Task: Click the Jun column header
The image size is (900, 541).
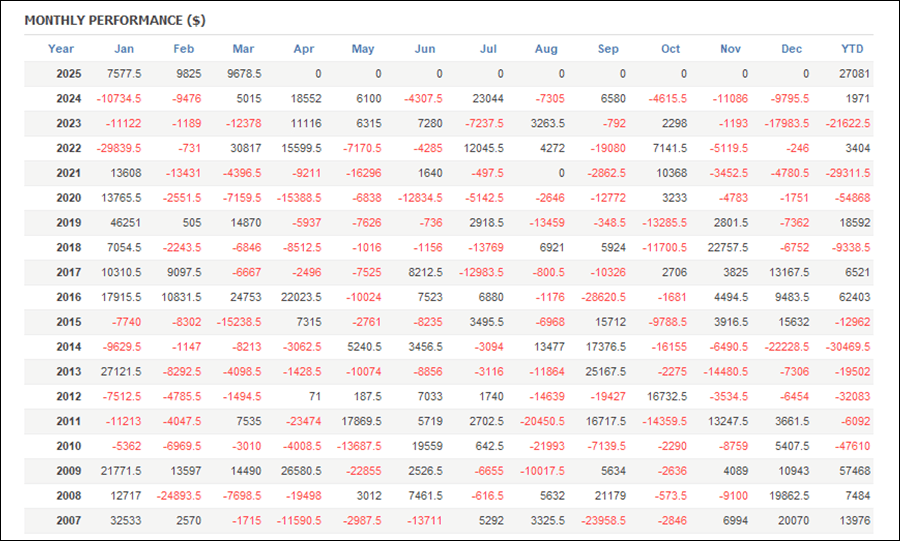Action: point(425,49)
